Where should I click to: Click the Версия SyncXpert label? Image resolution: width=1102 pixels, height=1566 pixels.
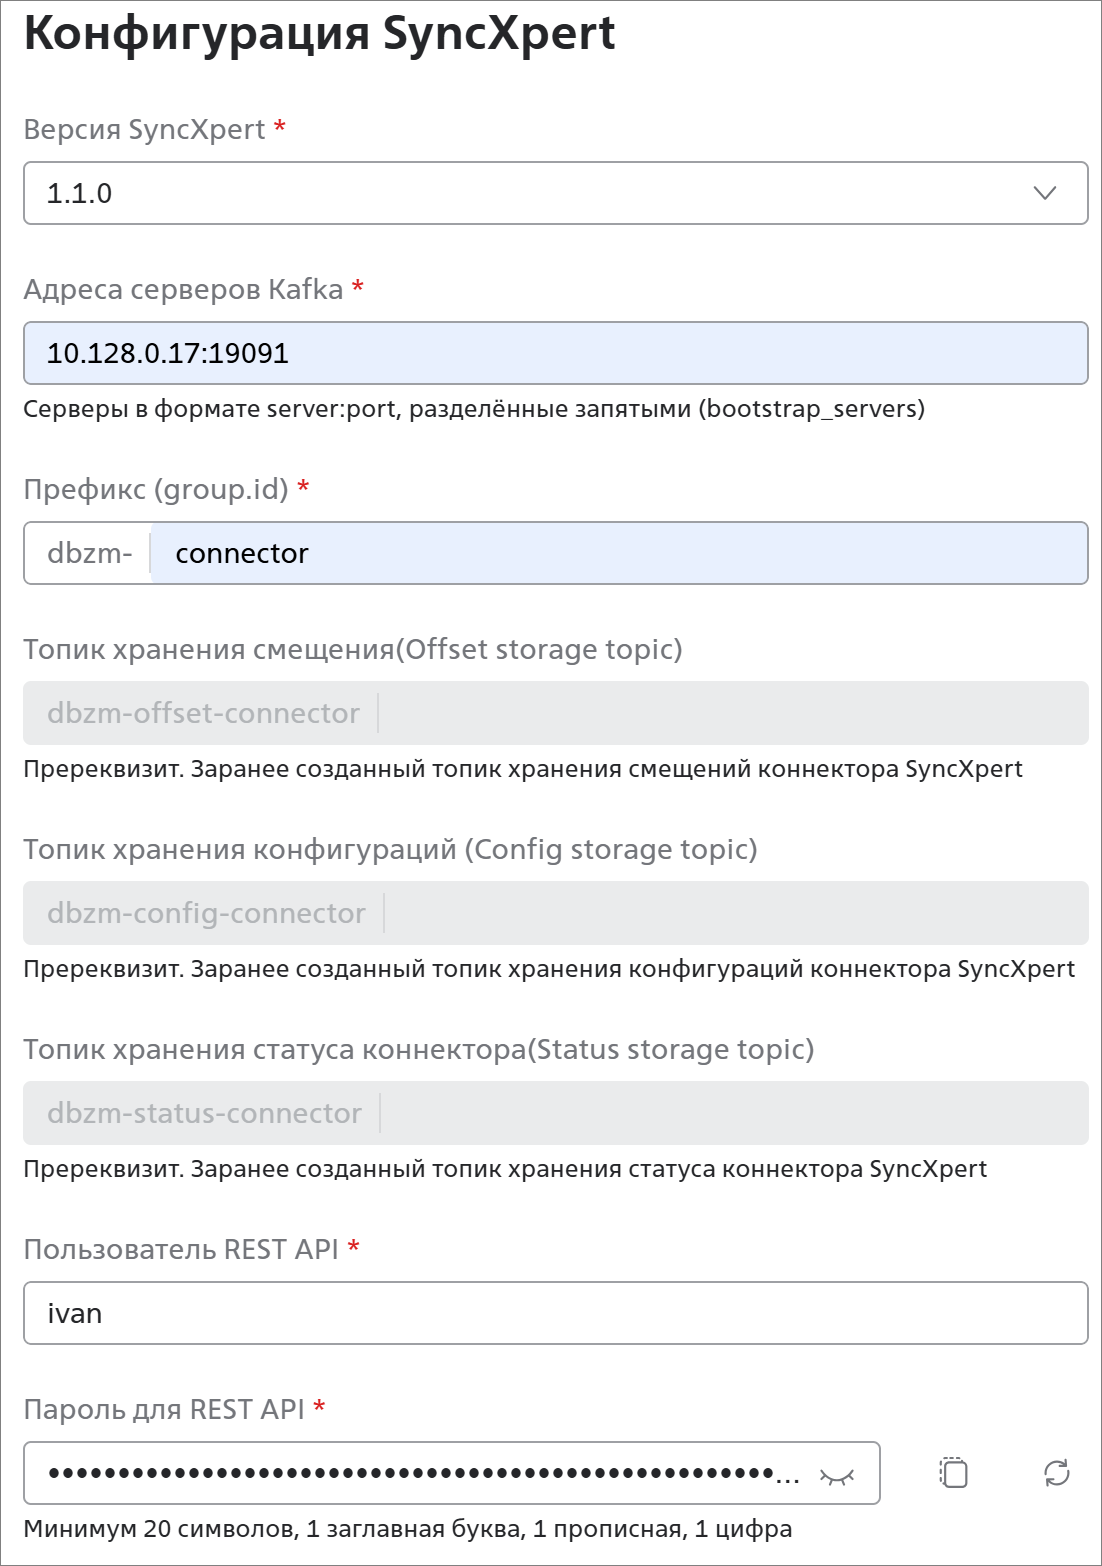[x=145, y=130]
